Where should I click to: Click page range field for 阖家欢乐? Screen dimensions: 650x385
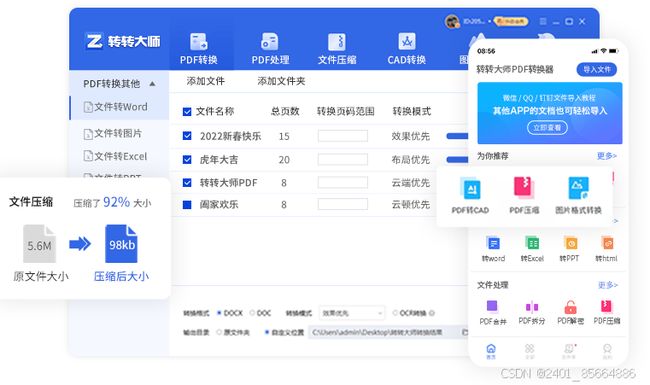point(343,204)
